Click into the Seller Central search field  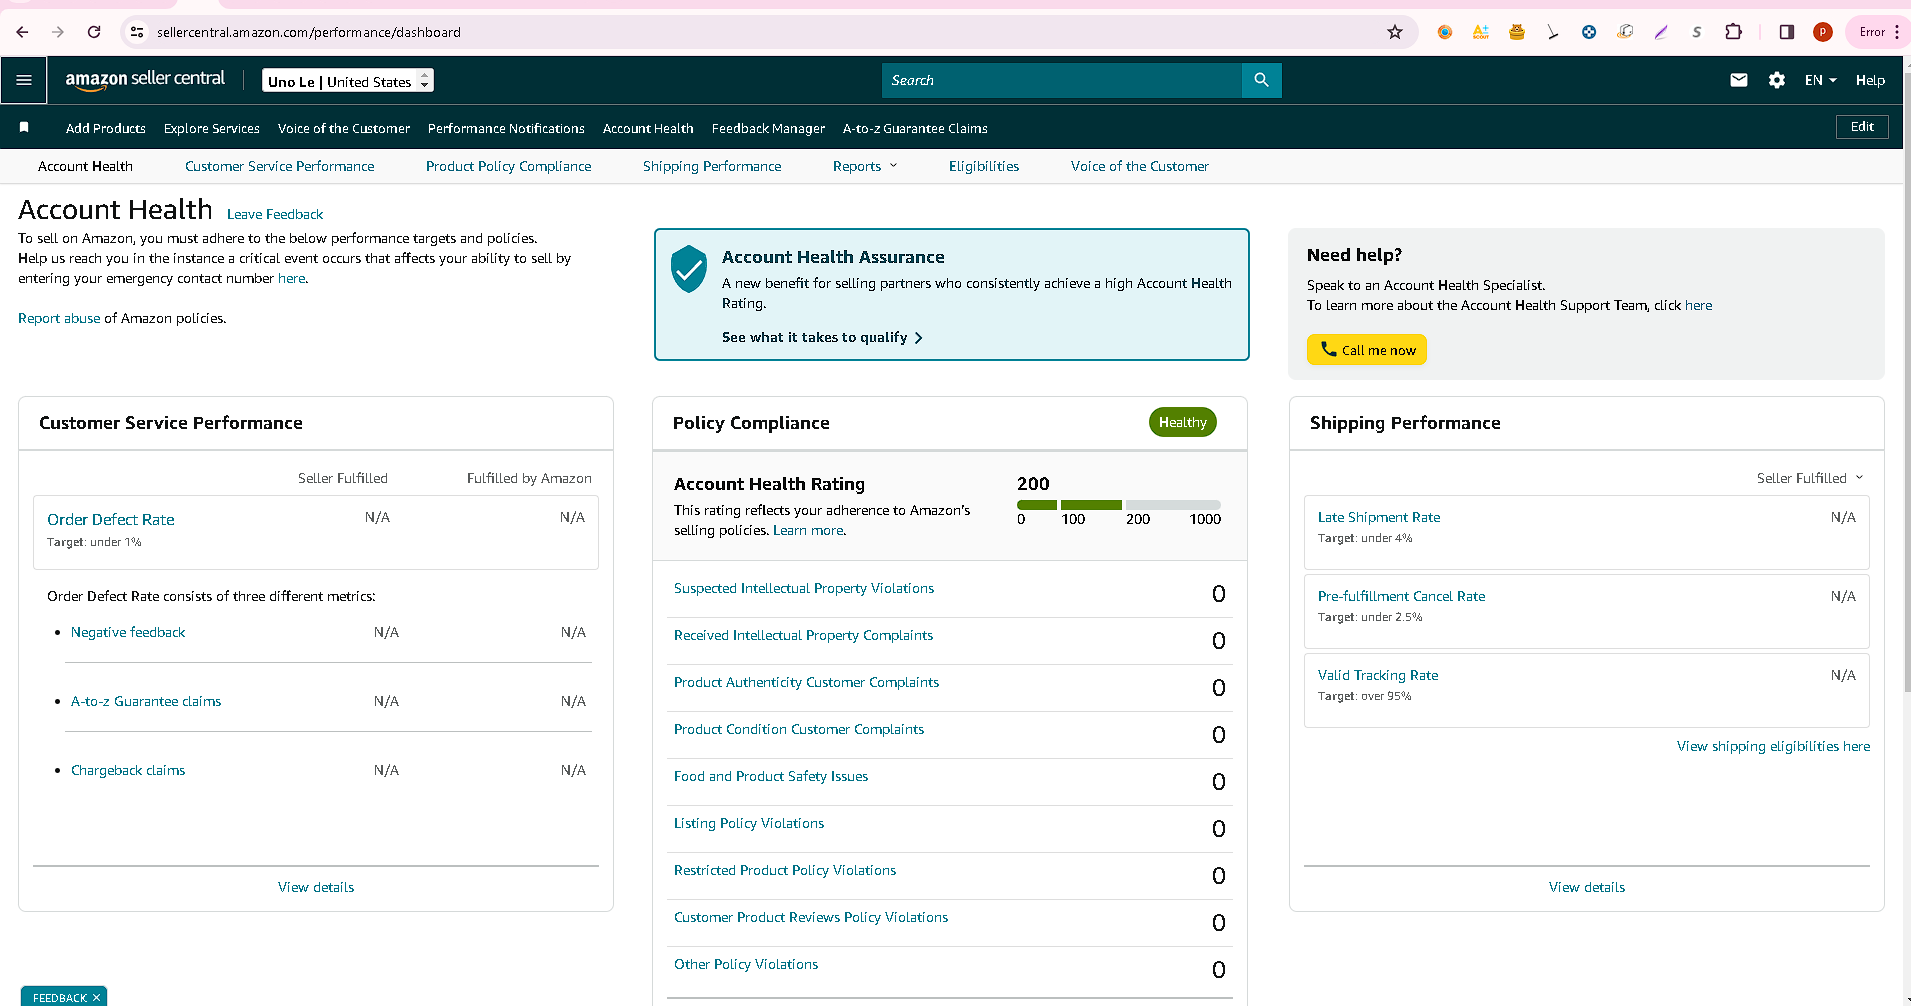(1062, 80)
